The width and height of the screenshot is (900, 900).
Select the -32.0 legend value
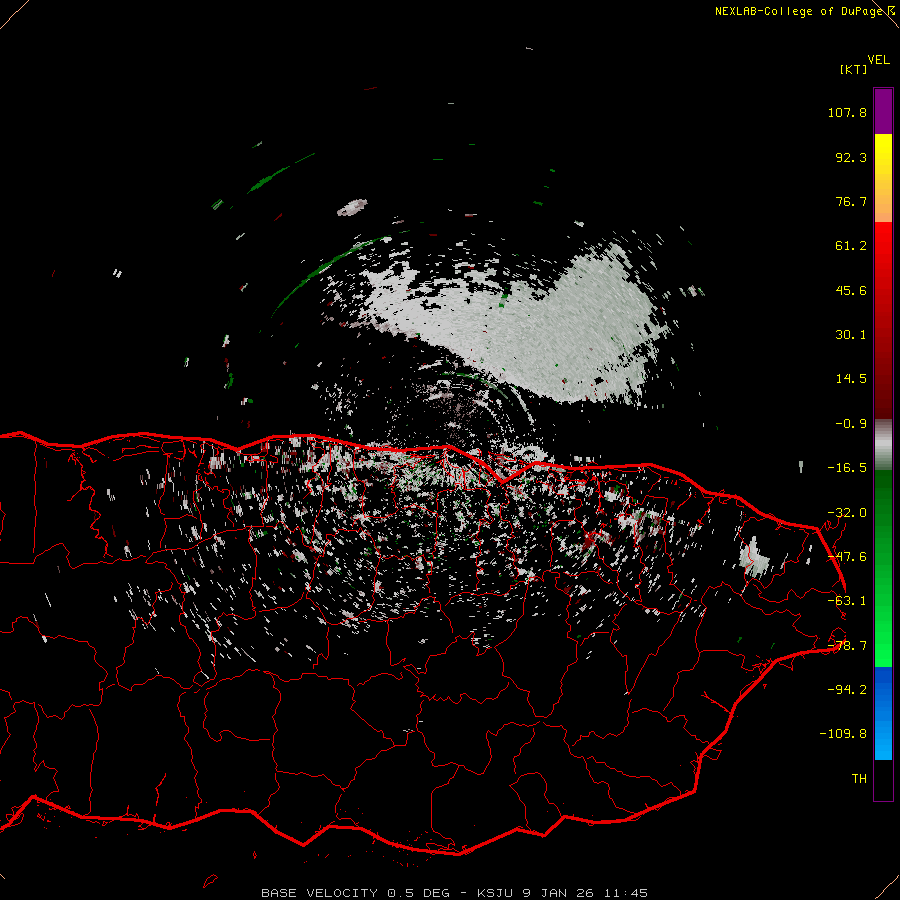pyautogui.click(x=847, y=513)
